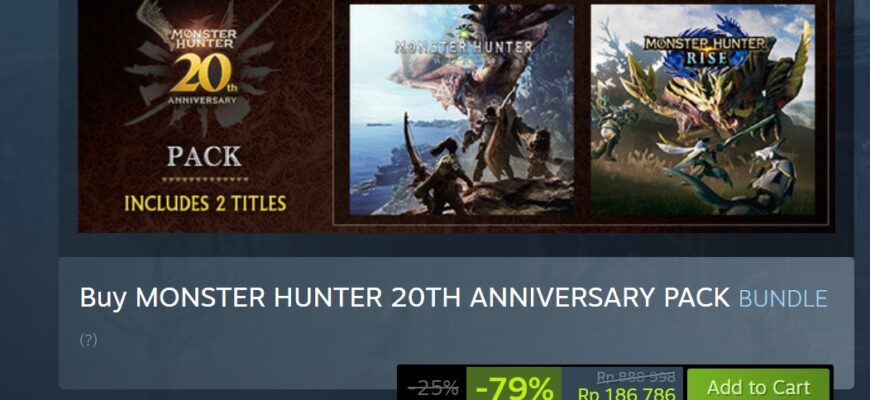Click the green -79% discount badge
The image size is (870, 400).
tap(514, 384)
